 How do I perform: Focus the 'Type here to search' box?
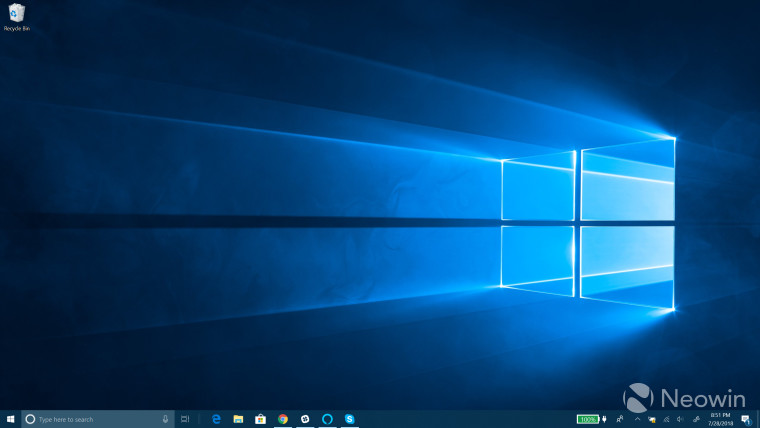click(x=97, y=419)
